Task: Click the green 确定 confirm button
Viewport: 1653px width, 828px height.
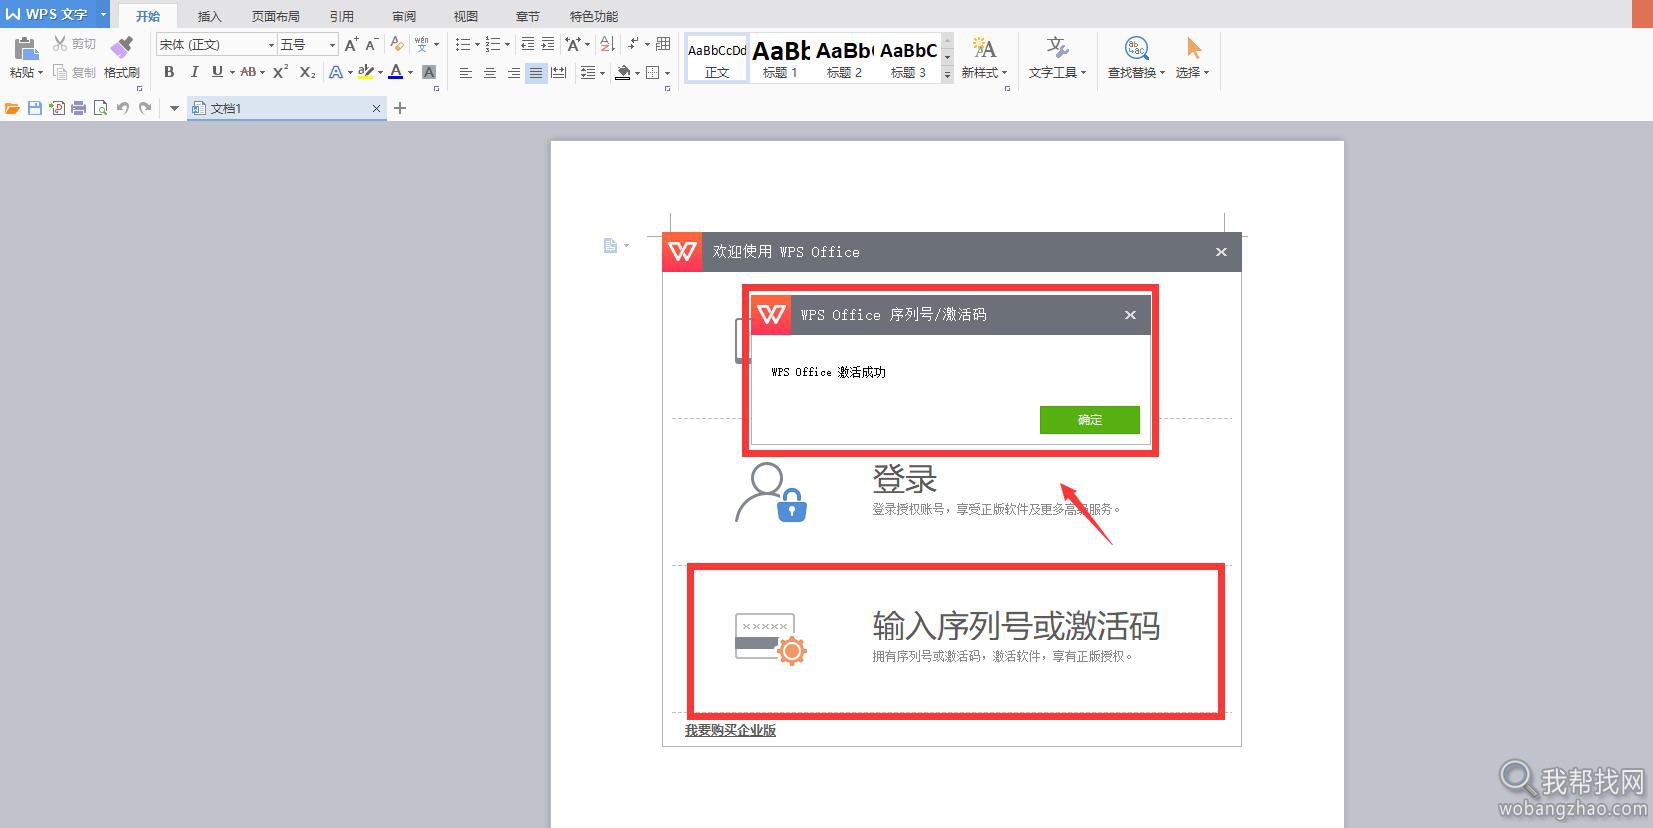Action: click(1090, 420)
